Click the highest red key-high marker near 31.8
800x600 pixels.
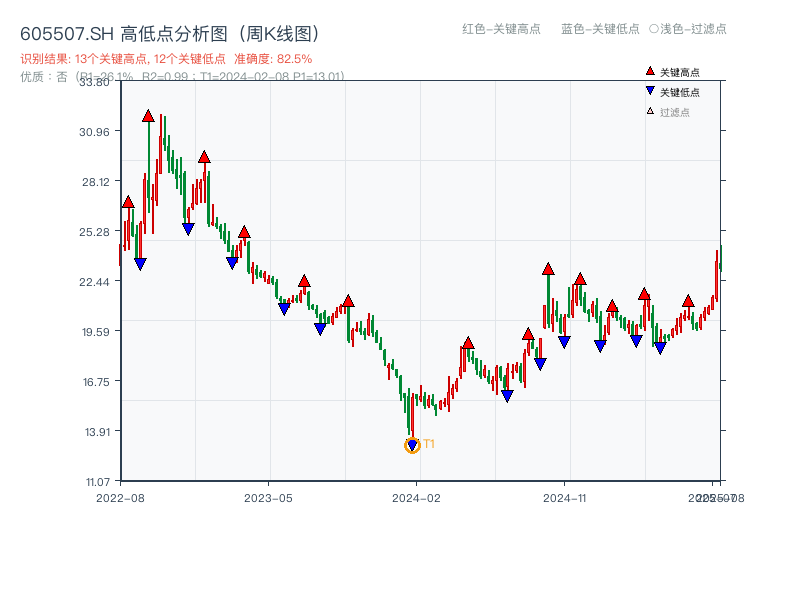click(148, 116)
